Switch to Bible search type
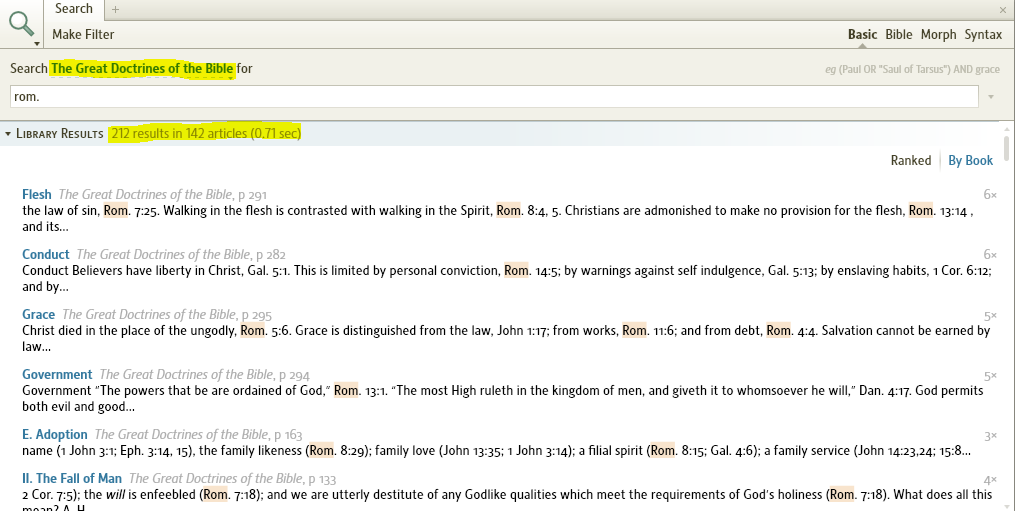The image size is (1015, 511). (898, 34)
